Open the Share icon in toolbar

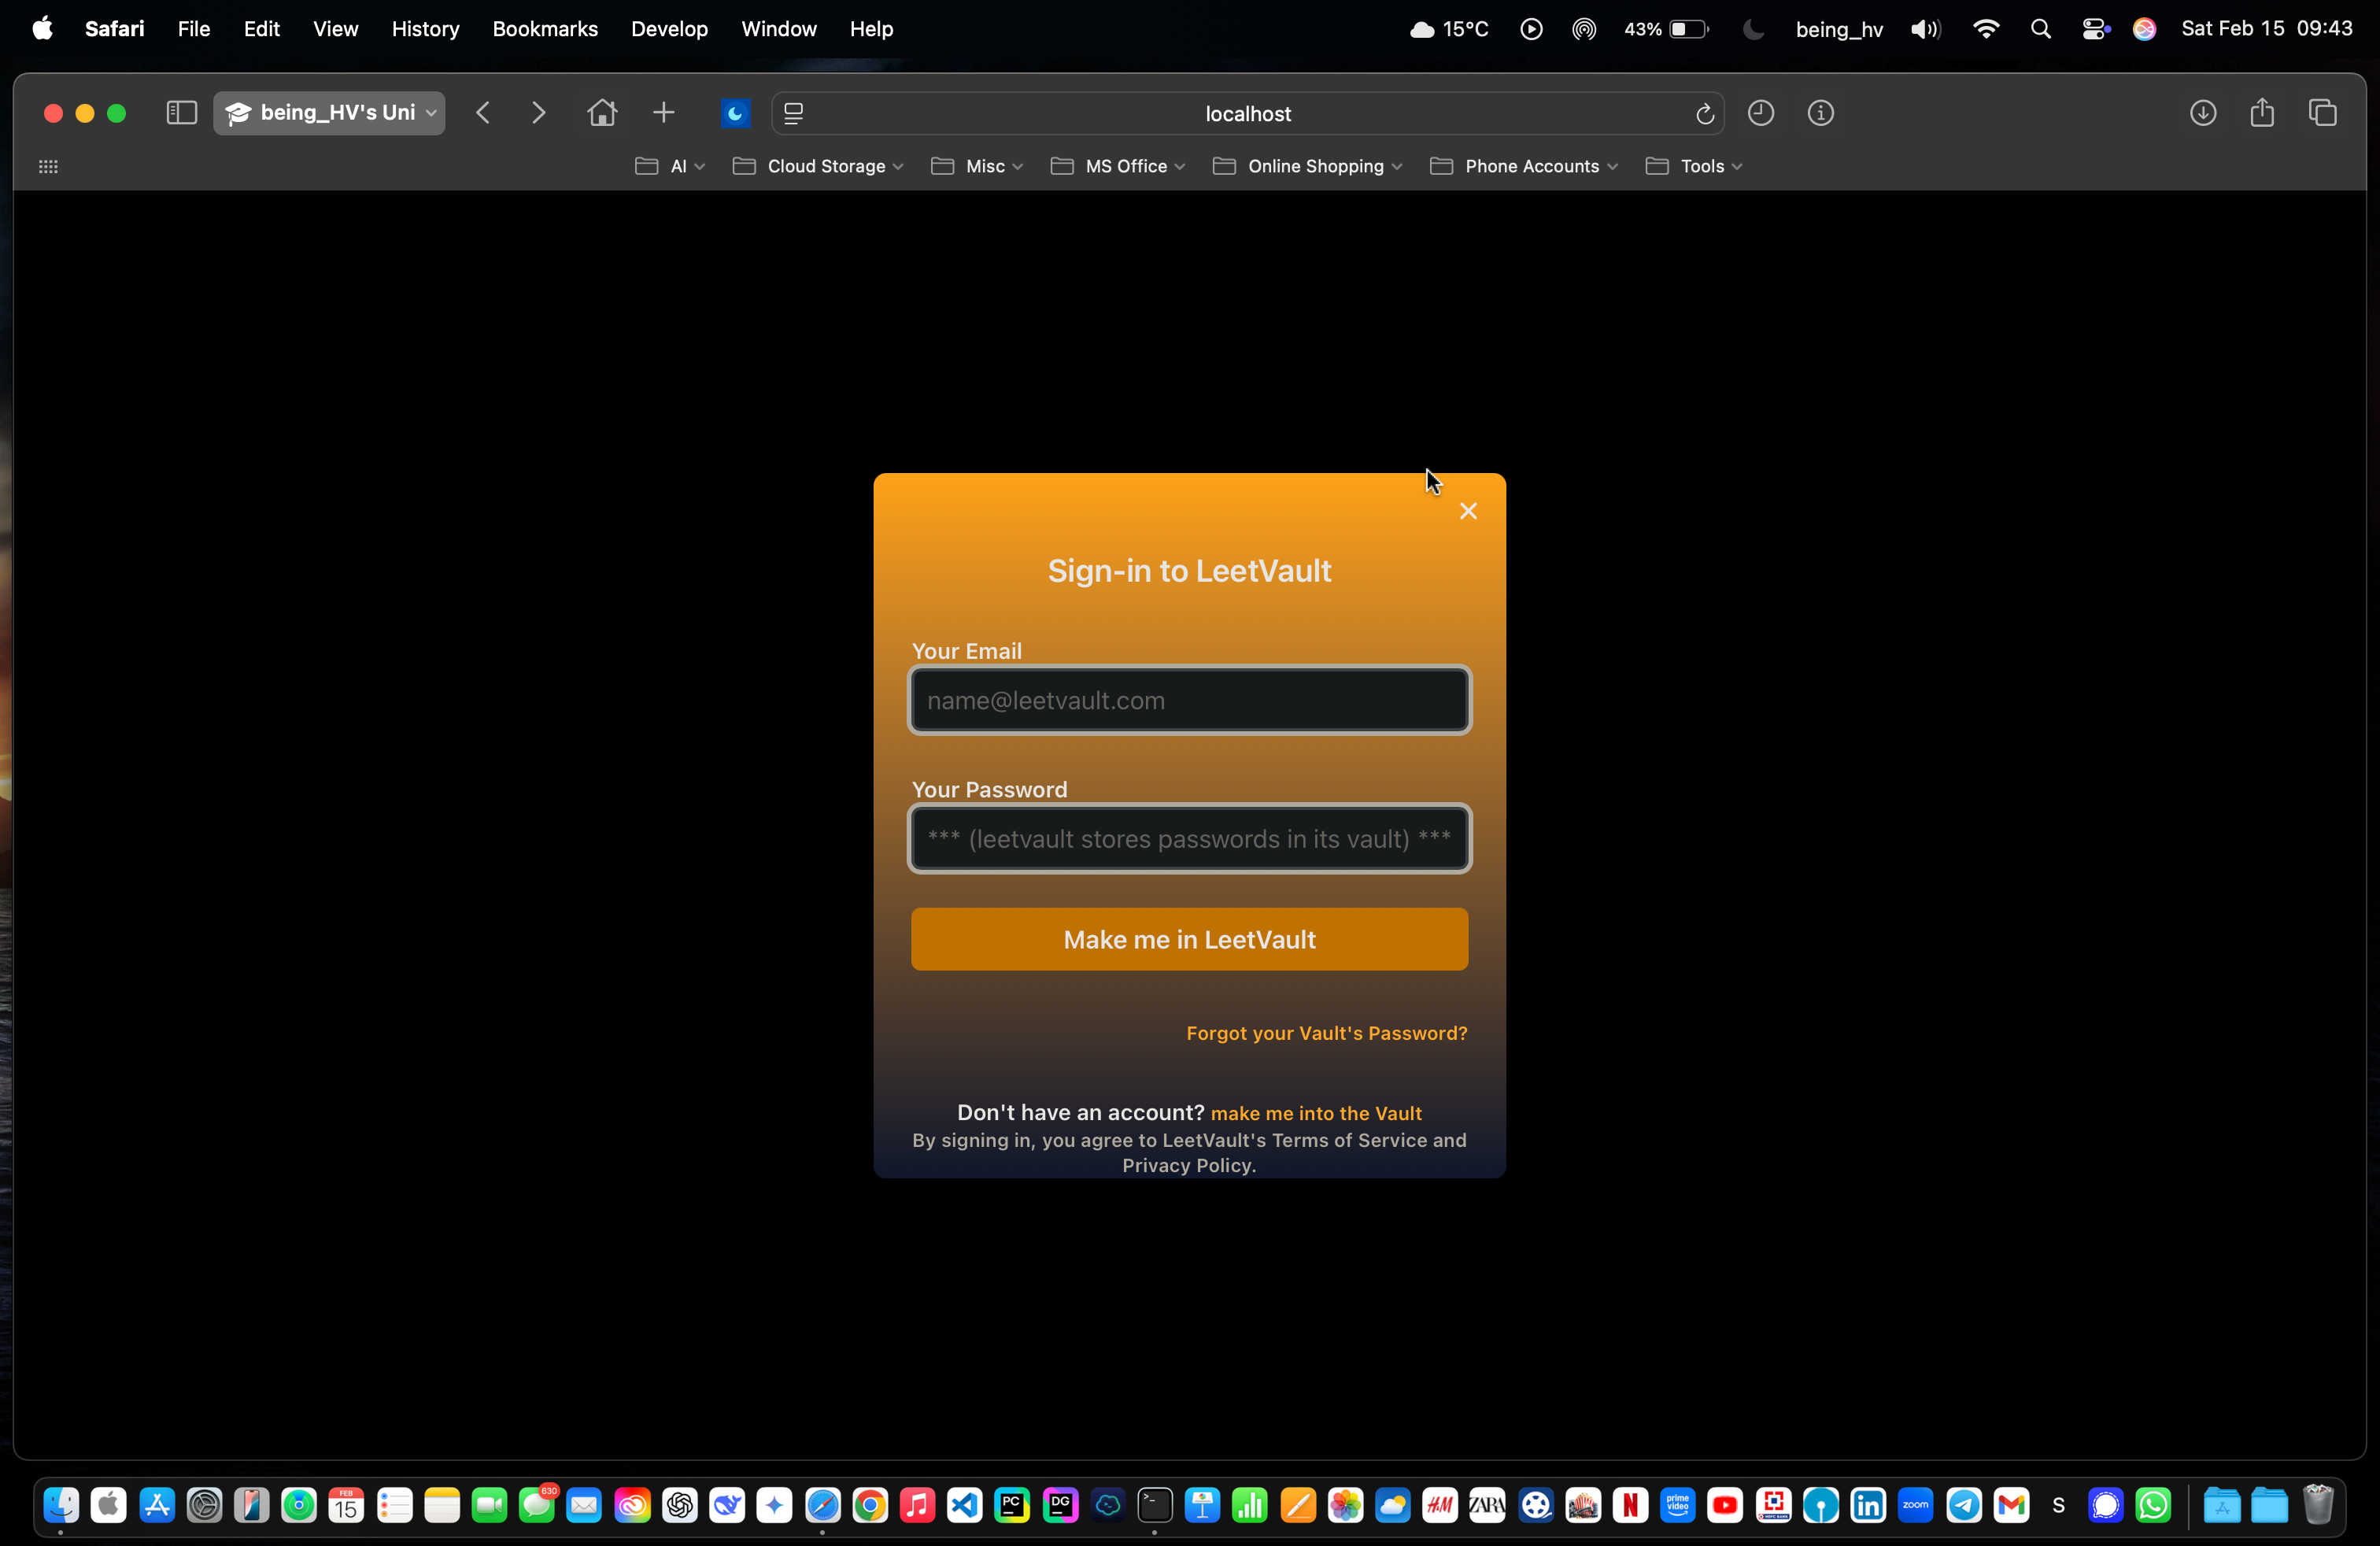click(x=2262, y=113)
